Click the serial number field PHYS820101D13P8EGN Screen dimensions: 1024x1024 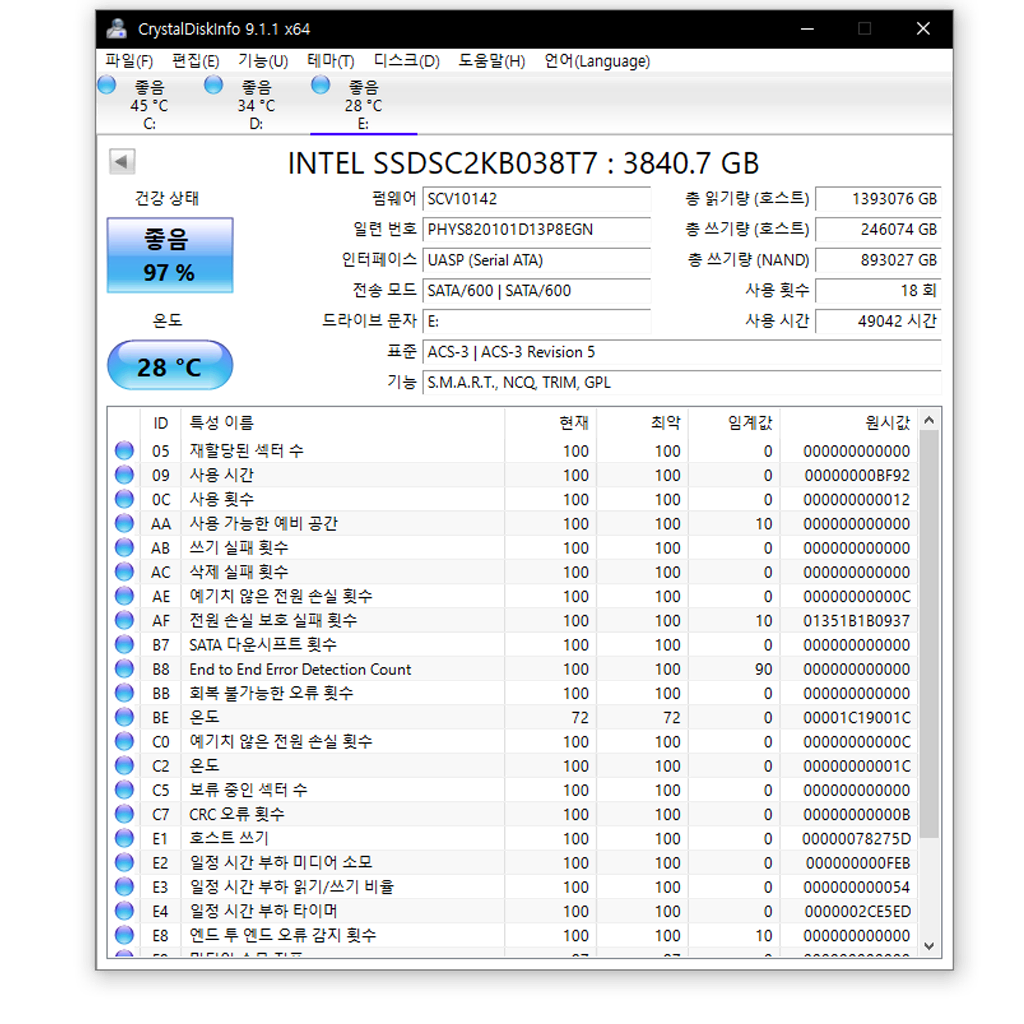(x=536, y=229)
